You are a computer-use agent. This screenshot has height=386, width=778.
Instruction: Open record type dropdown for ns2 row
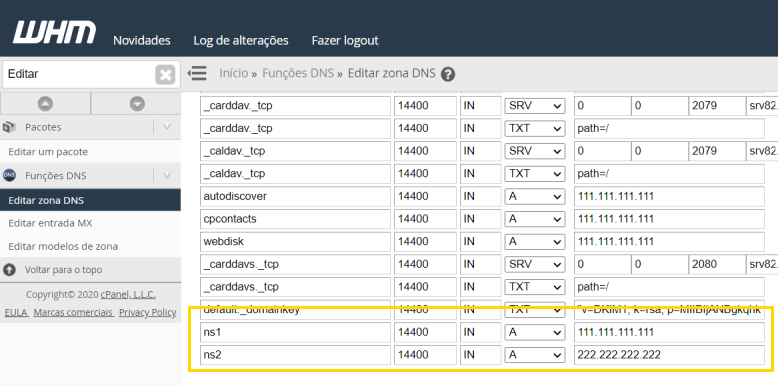coord(534,355)
